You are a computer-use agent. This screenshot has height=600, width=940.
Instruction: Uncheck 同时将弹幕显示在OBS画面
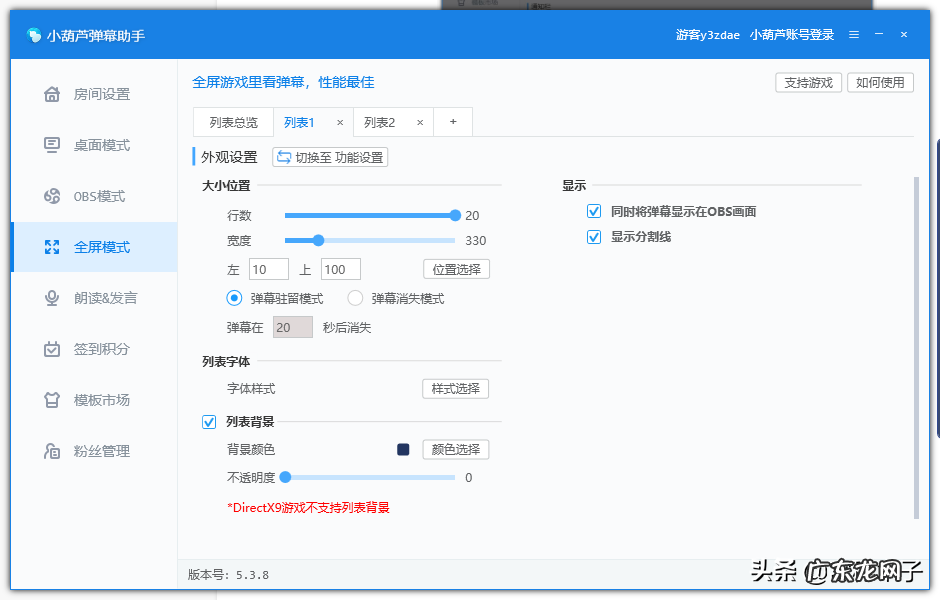tap(593, 210)
